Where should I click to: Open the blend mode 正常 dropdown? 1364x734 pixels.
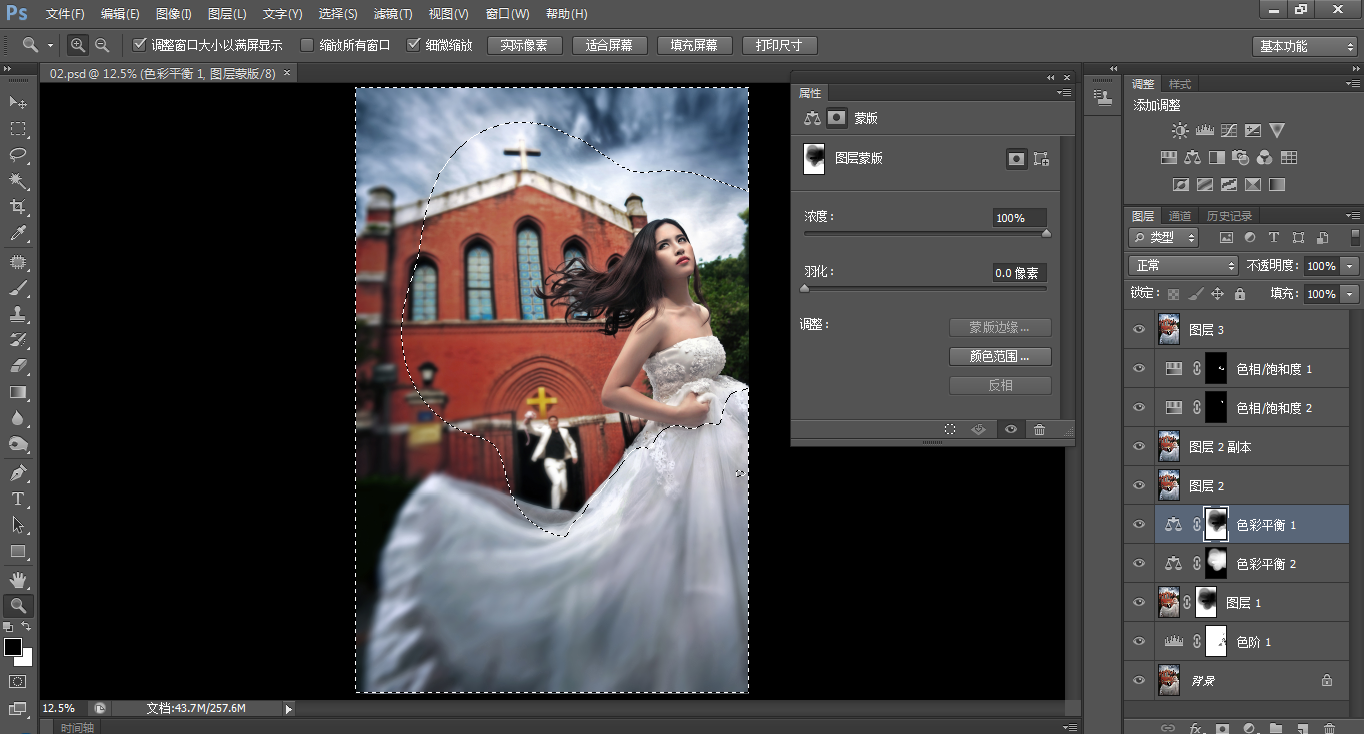(x=1183, y=266)
